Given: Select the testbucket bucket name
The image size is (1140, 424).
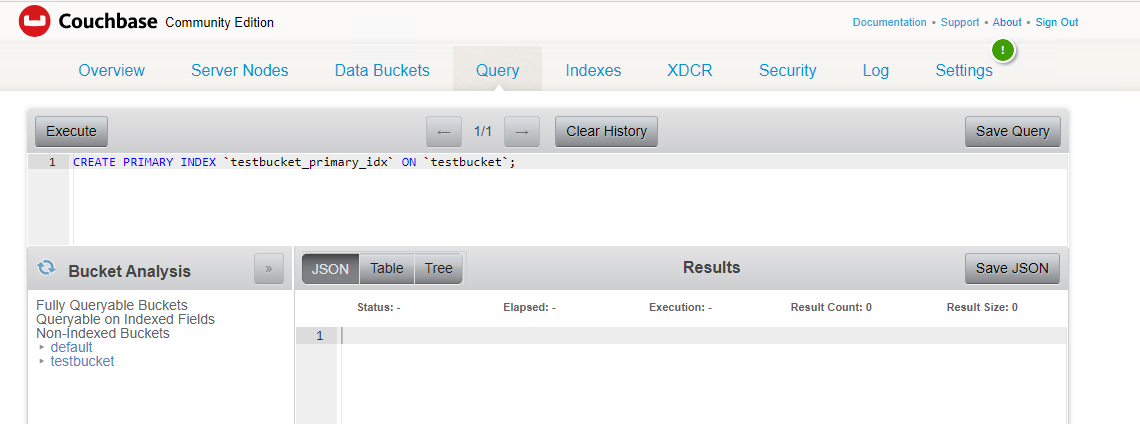Looking at the screenshot, I should pyautogui.click(x=82, y=361).
